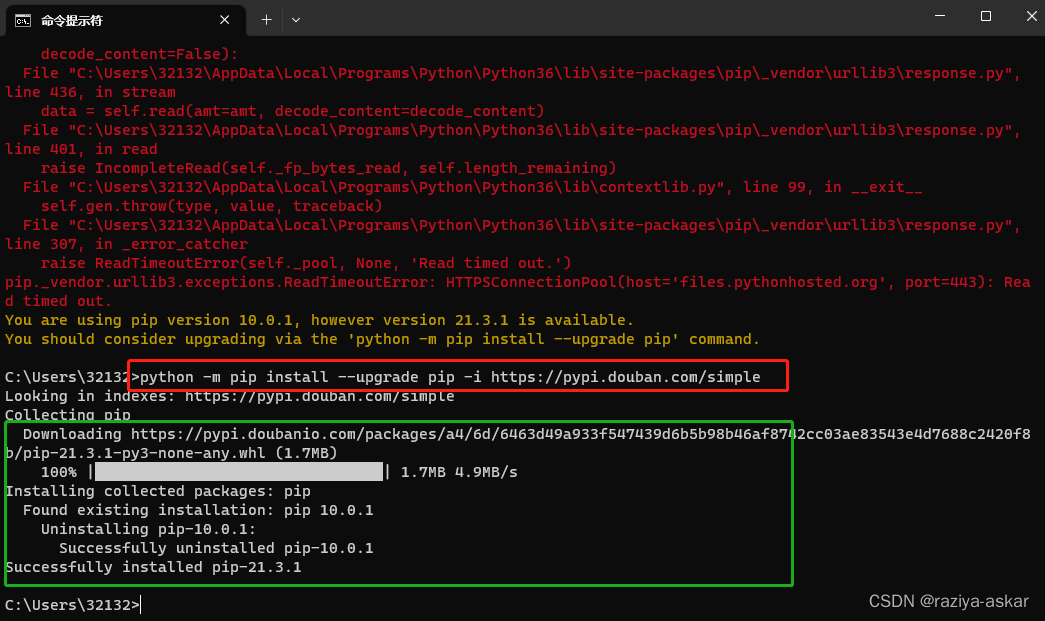Click 'You should consider upgrading' warning line

pyautogui.click(x=382, y=339)
